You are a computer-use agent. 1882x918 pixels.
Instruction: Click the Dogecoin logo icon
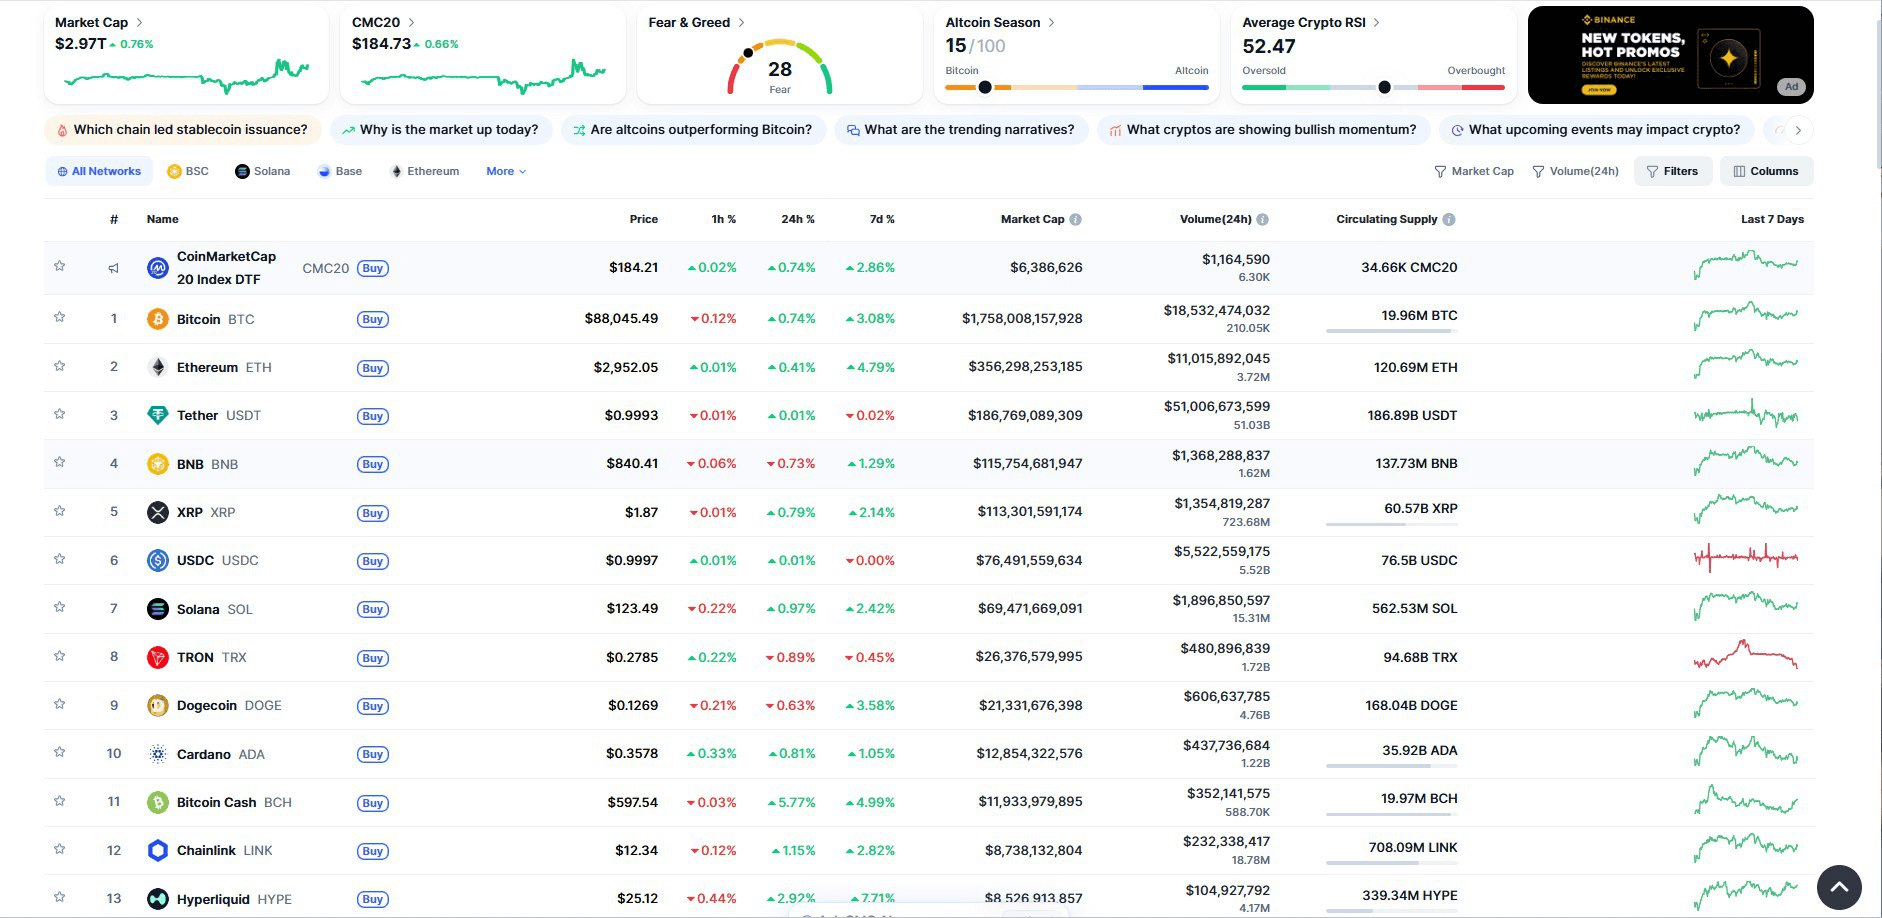[157, 706]
